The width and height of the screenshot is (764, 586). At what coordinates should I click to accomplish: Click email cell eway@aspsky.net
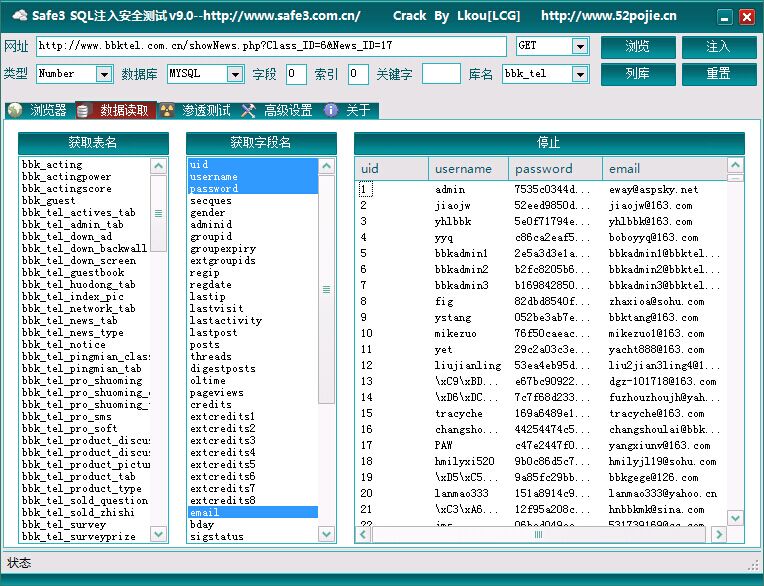(653, 189)
